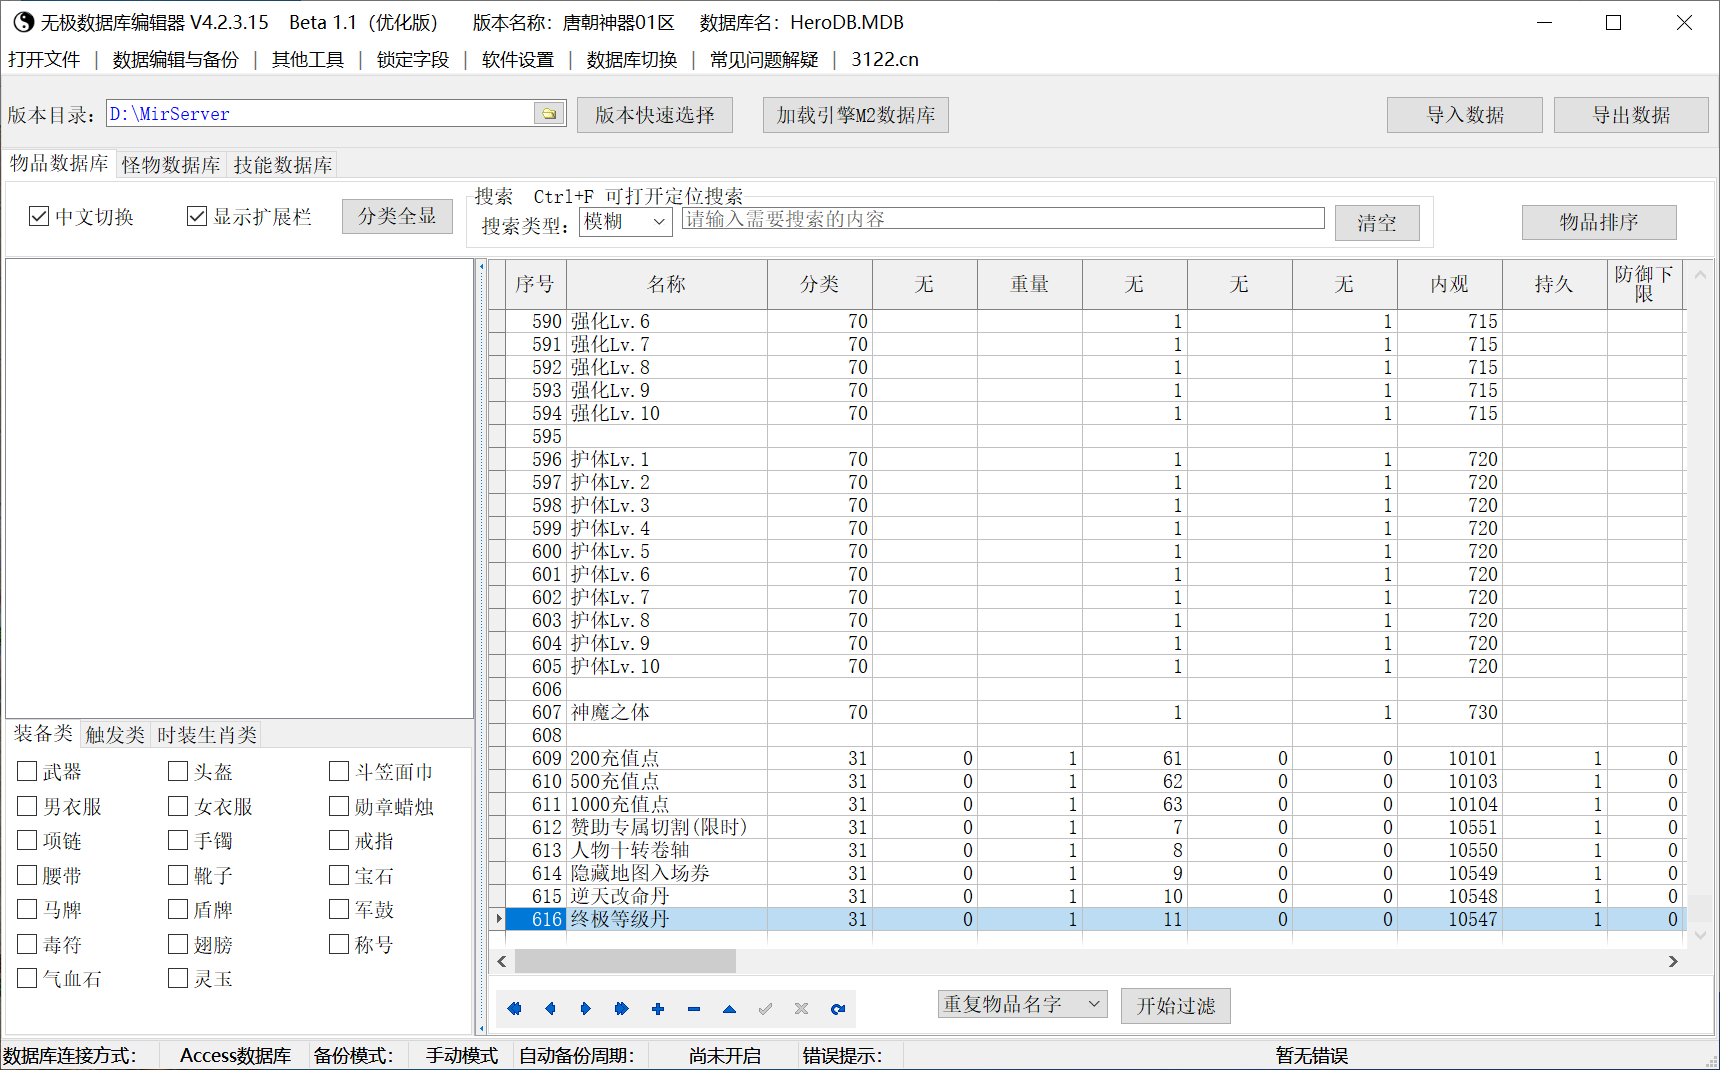This screenshot has height=1070, width=1720.
Task: Open the 数据库切换 menu
Action: pyautogui.click(x=632, y=60)
